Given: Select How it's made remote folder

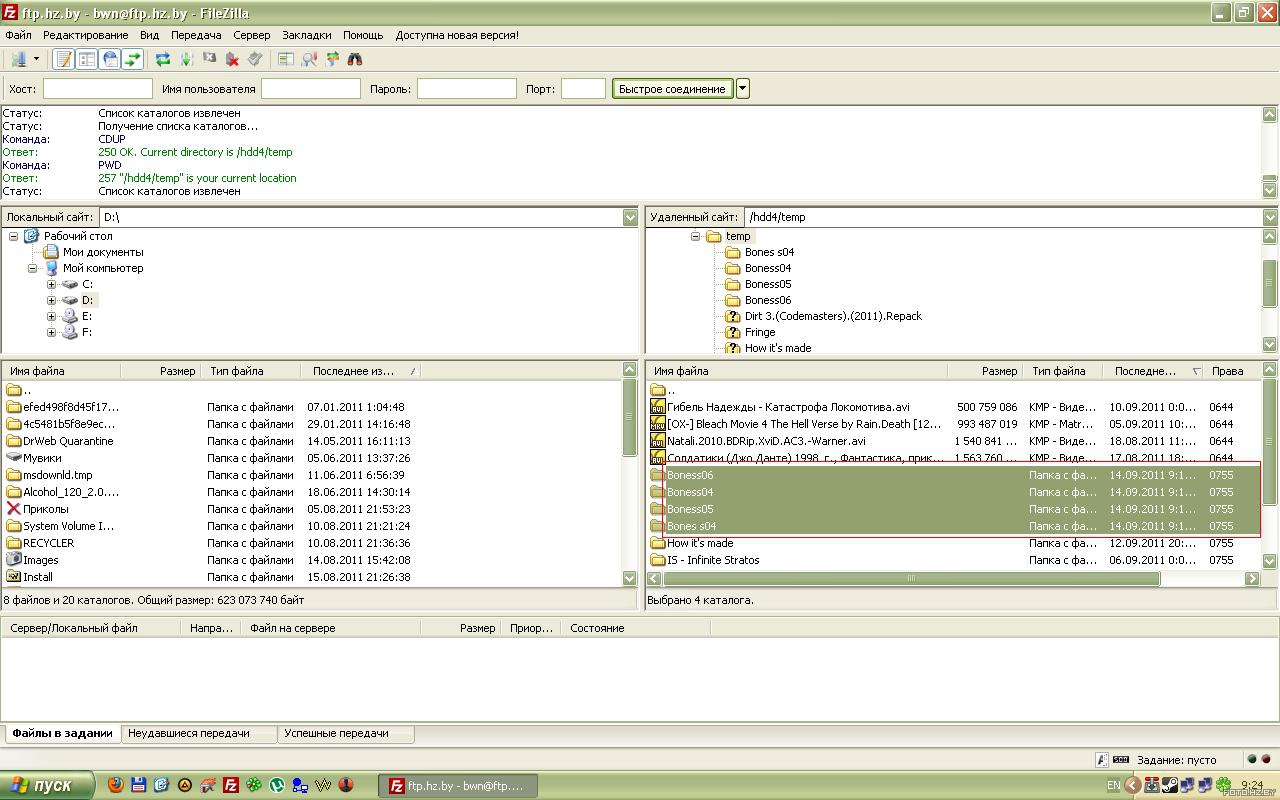Looking at the screenshot, I should click(x=700, y=543).
